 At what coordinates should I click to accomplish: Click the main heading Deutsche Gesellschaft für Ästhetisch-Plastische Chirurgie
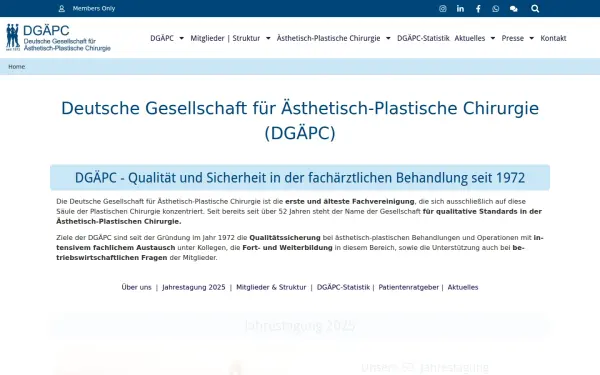(300, 121)
